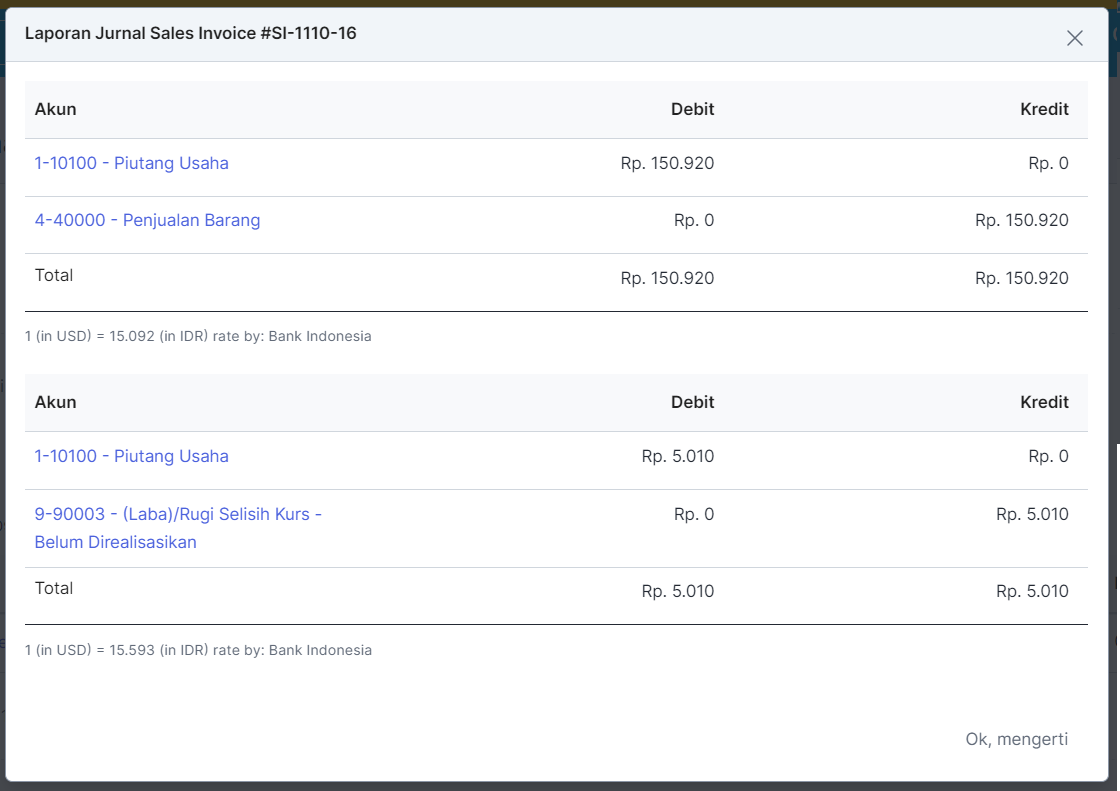Open Piutang Usaha account in first table
This screenshot has height=791, width=1120.
[131, 163]
